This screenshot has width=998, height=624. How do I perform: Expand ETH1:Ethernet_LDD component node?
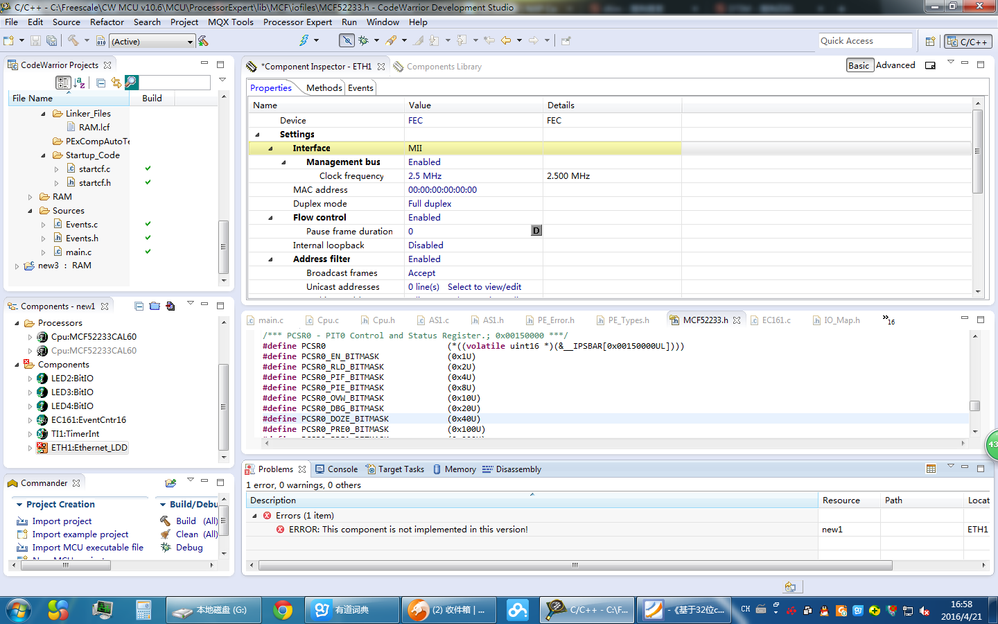(x=30, y=448)
